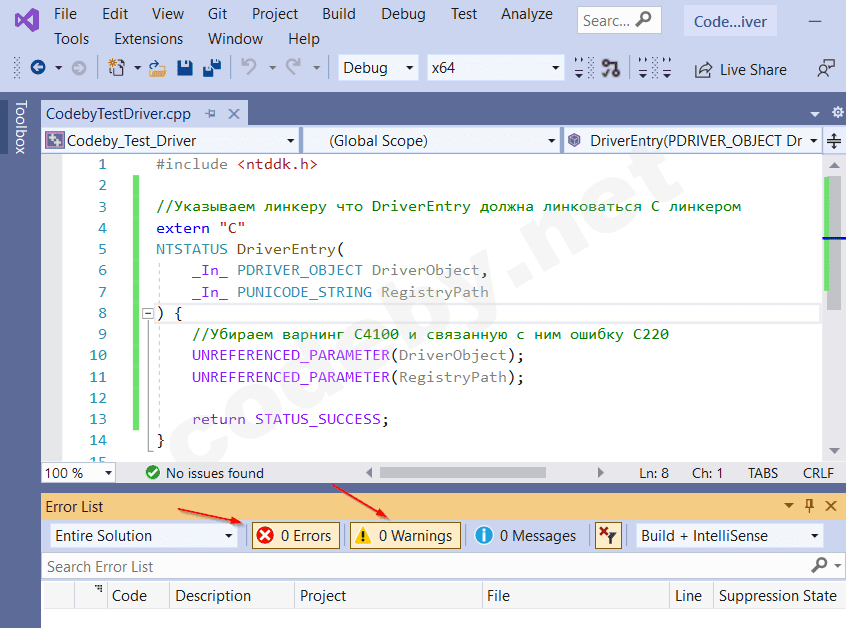Open file using the folder icon
The height and width of the screenshot is (628, 846).
pyautogui.click(x=158, y=68)
